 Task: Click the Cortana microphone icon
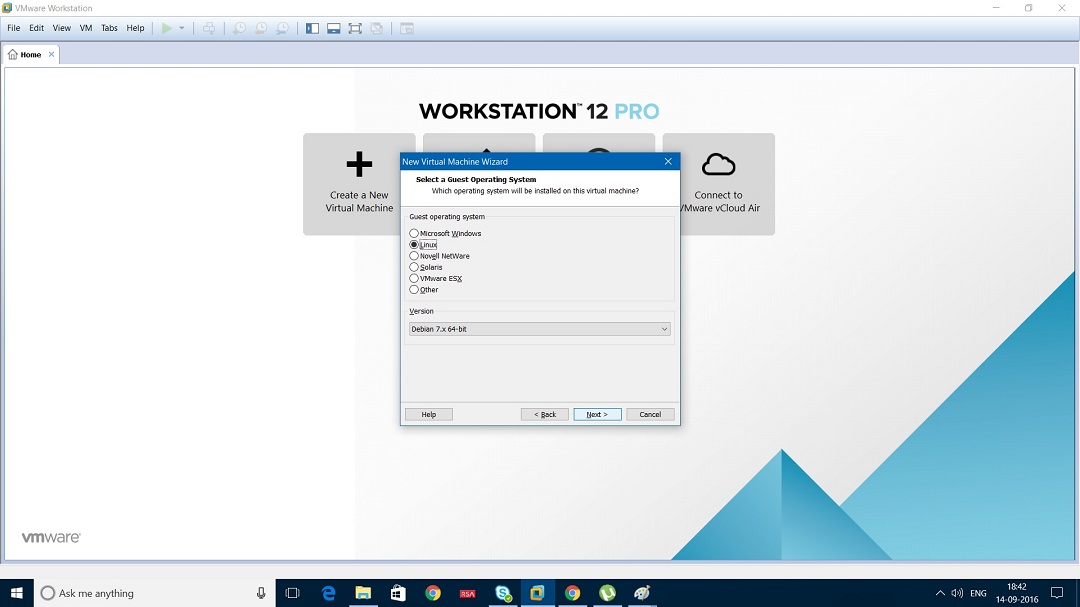pos(261,593)
